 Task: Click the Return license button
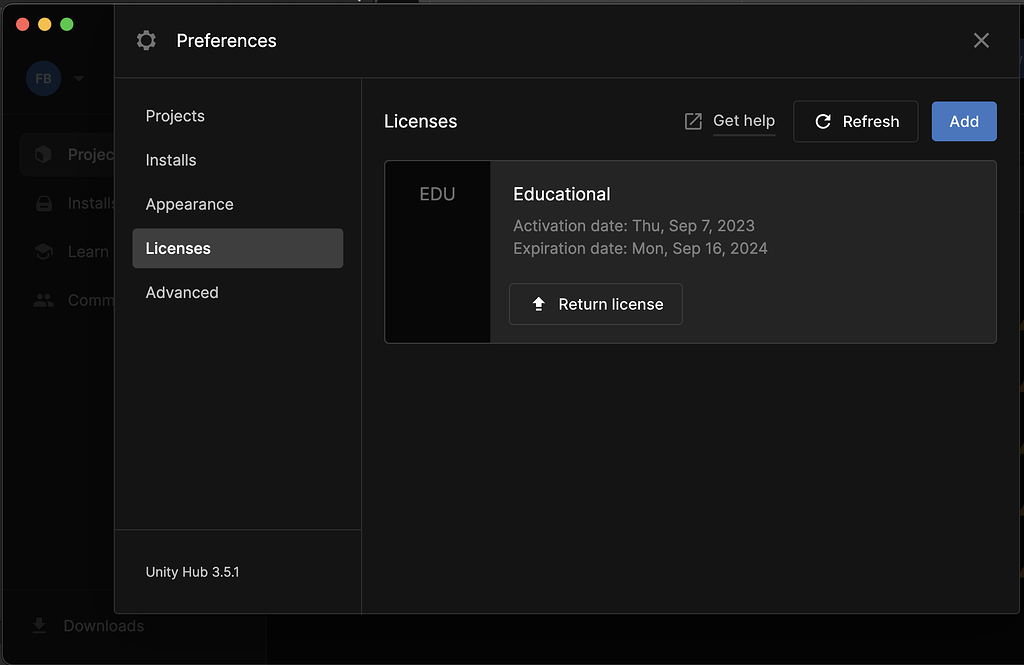(x=595, y=304)
